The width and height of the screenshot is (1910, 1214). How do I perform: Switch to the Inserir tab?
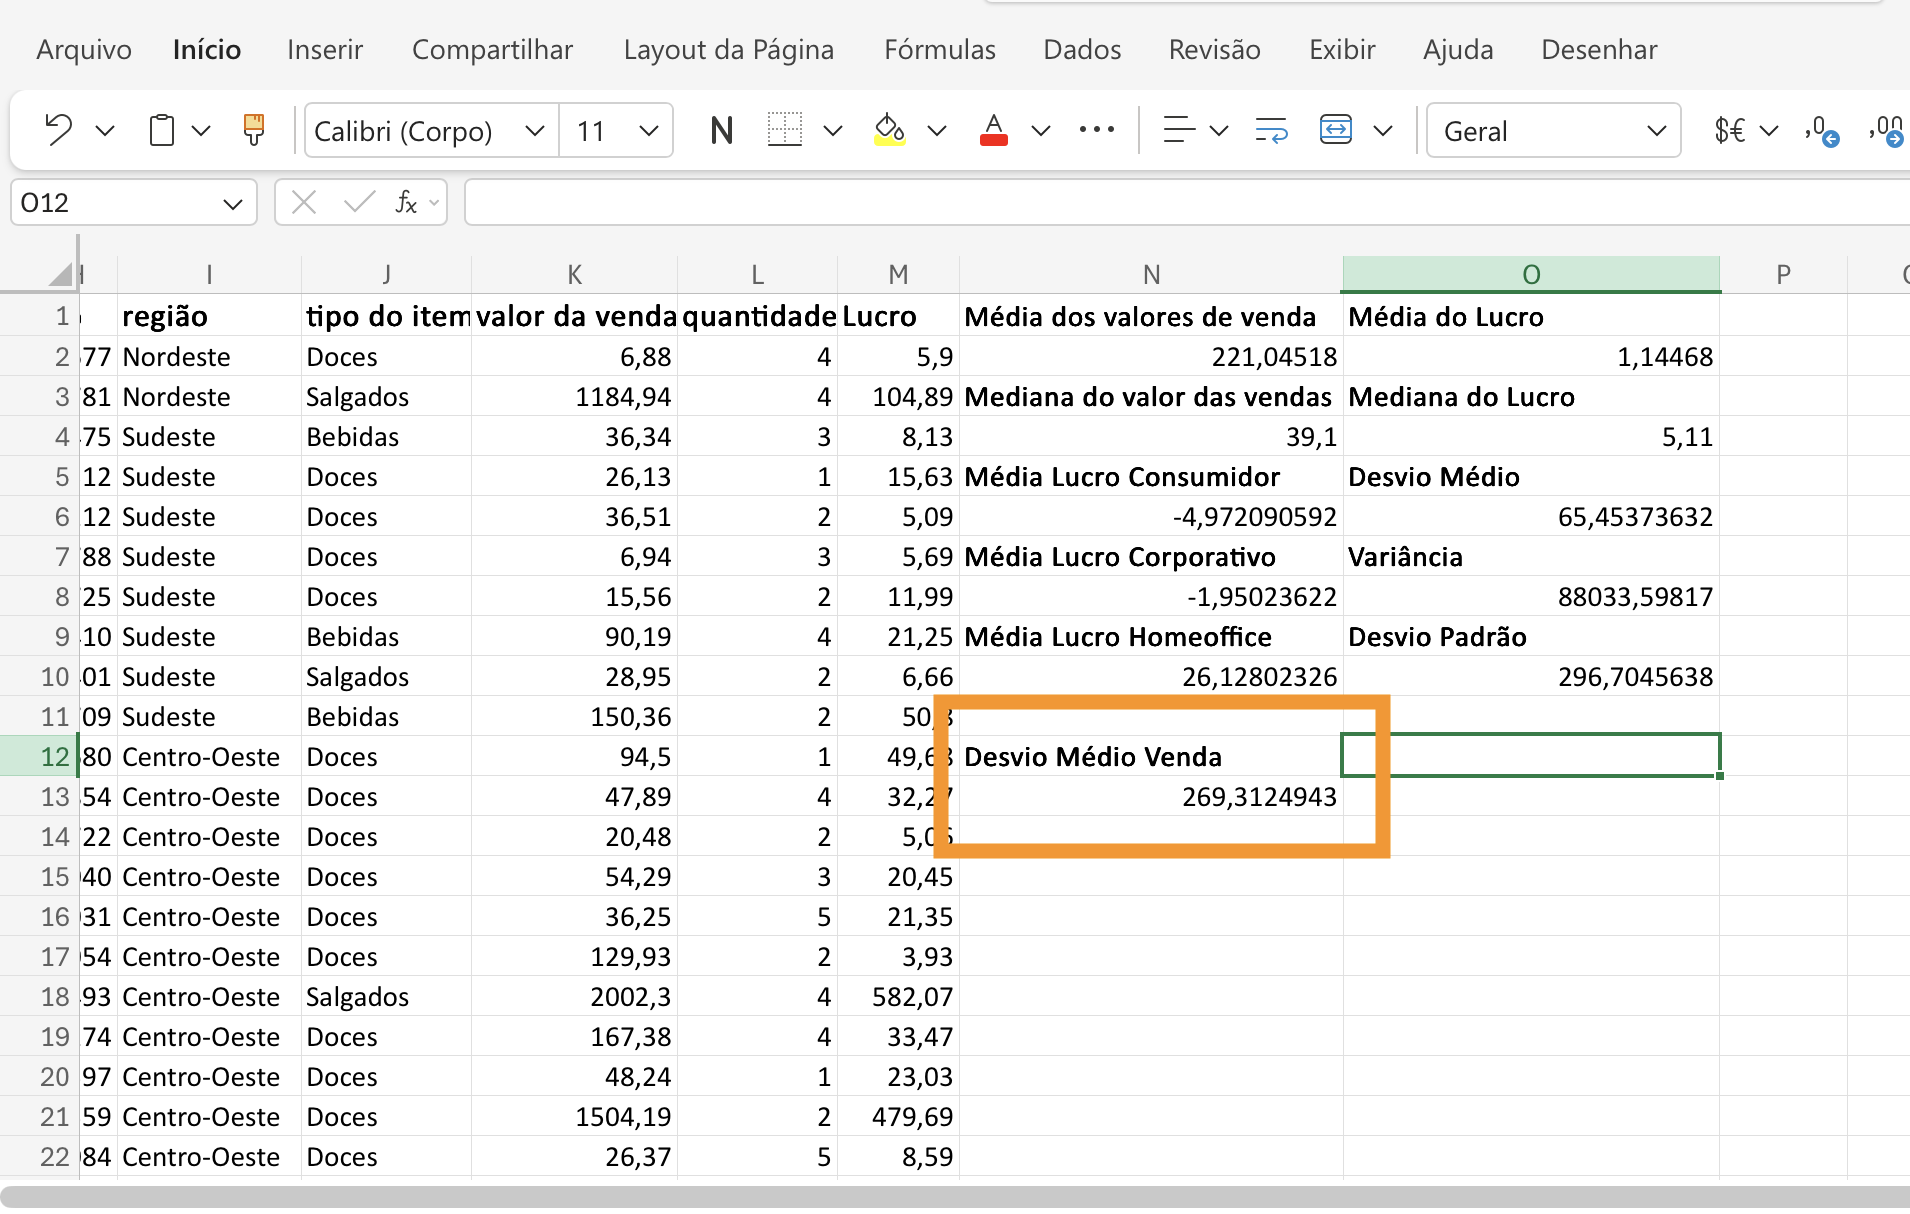coord(325,50)
